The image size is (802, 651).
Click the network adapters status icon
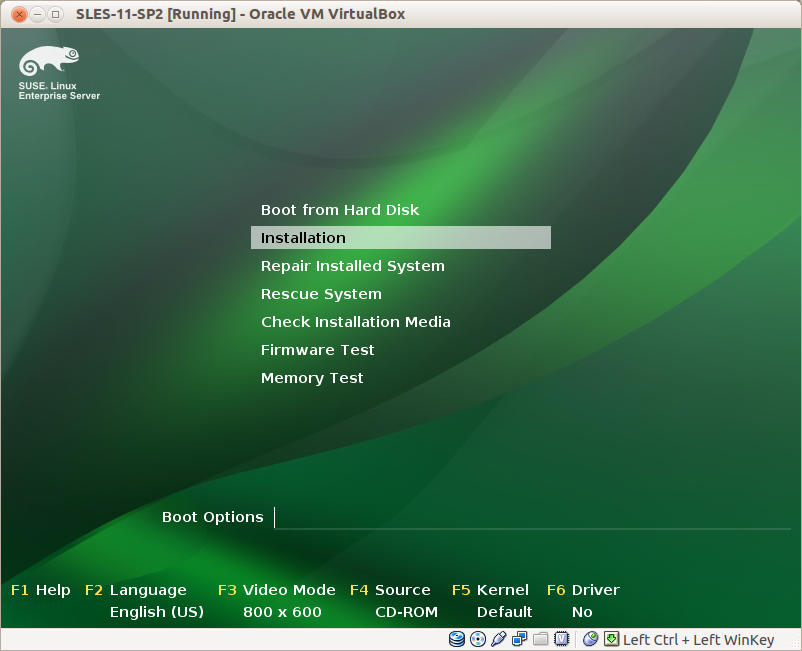[x=519, y=639]
